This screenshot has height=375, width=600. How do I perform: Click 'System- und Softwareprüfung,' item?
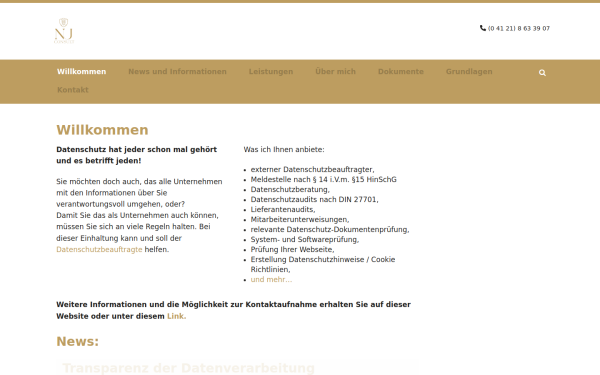(305, 240)
